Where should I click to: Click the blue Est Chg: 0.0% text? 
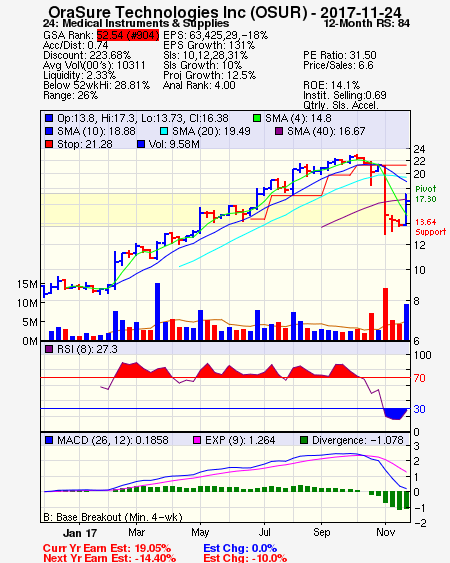[x=240, y=548]
